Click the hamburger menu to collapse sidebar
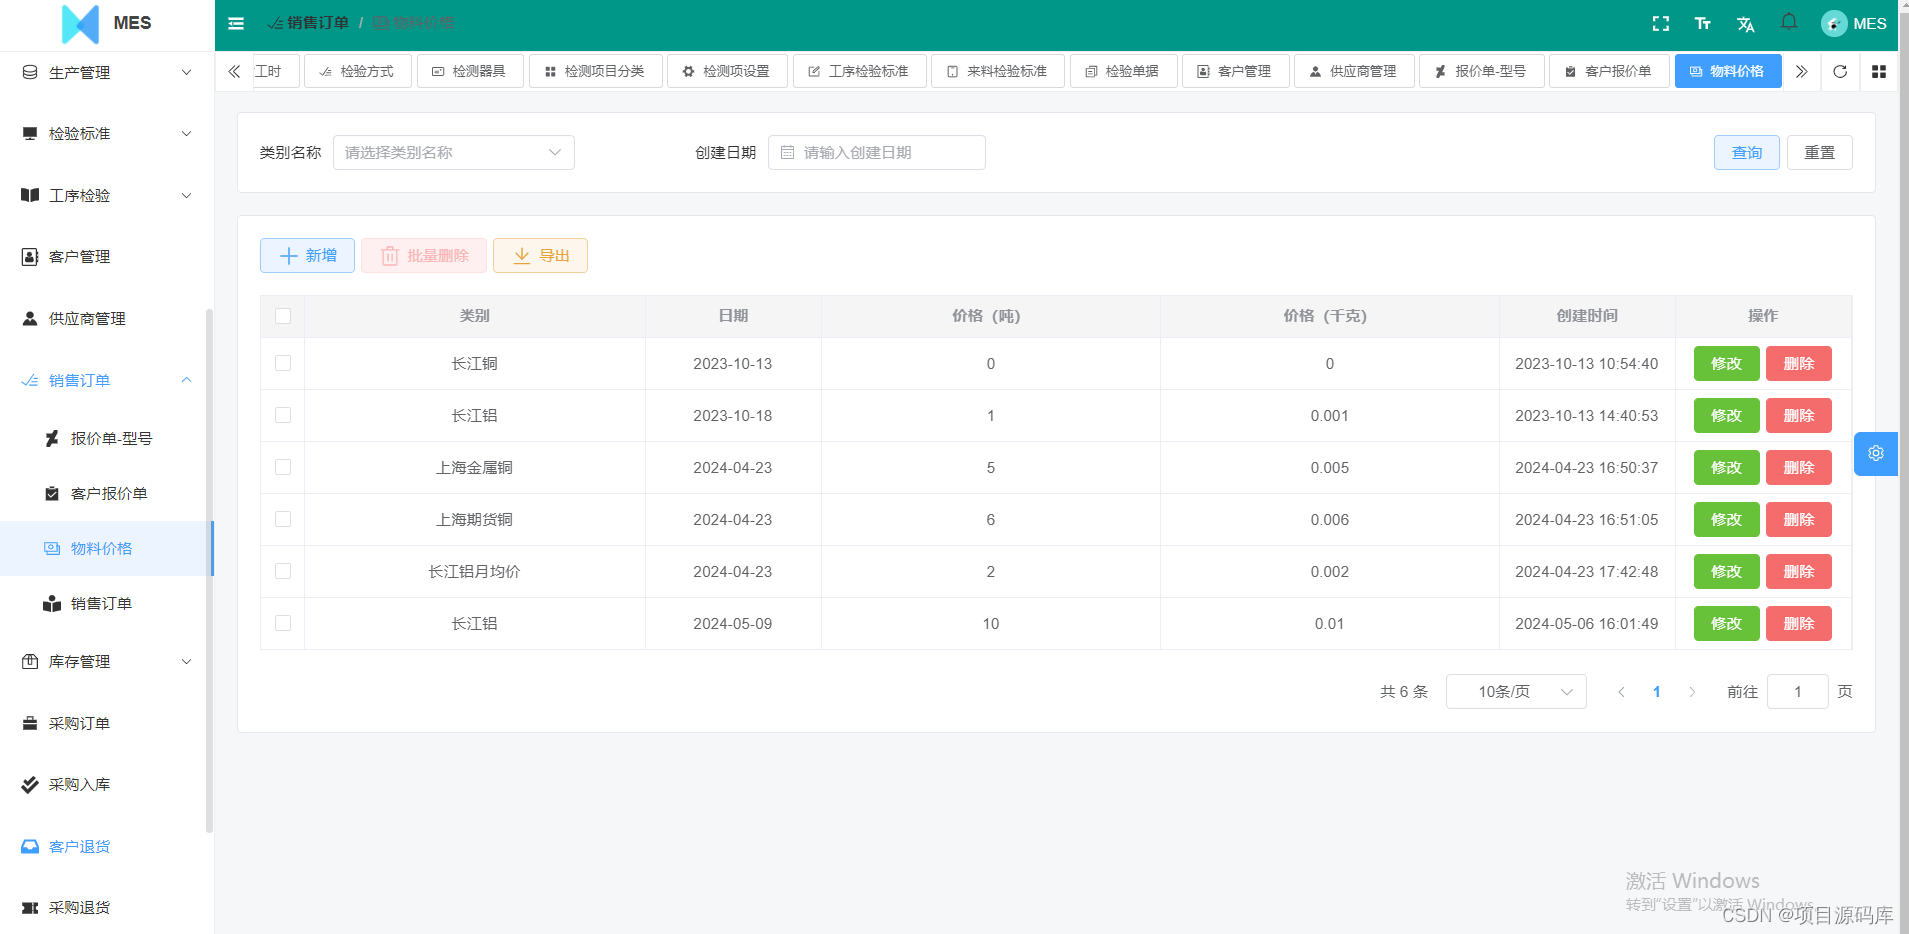 pos(236,22)
